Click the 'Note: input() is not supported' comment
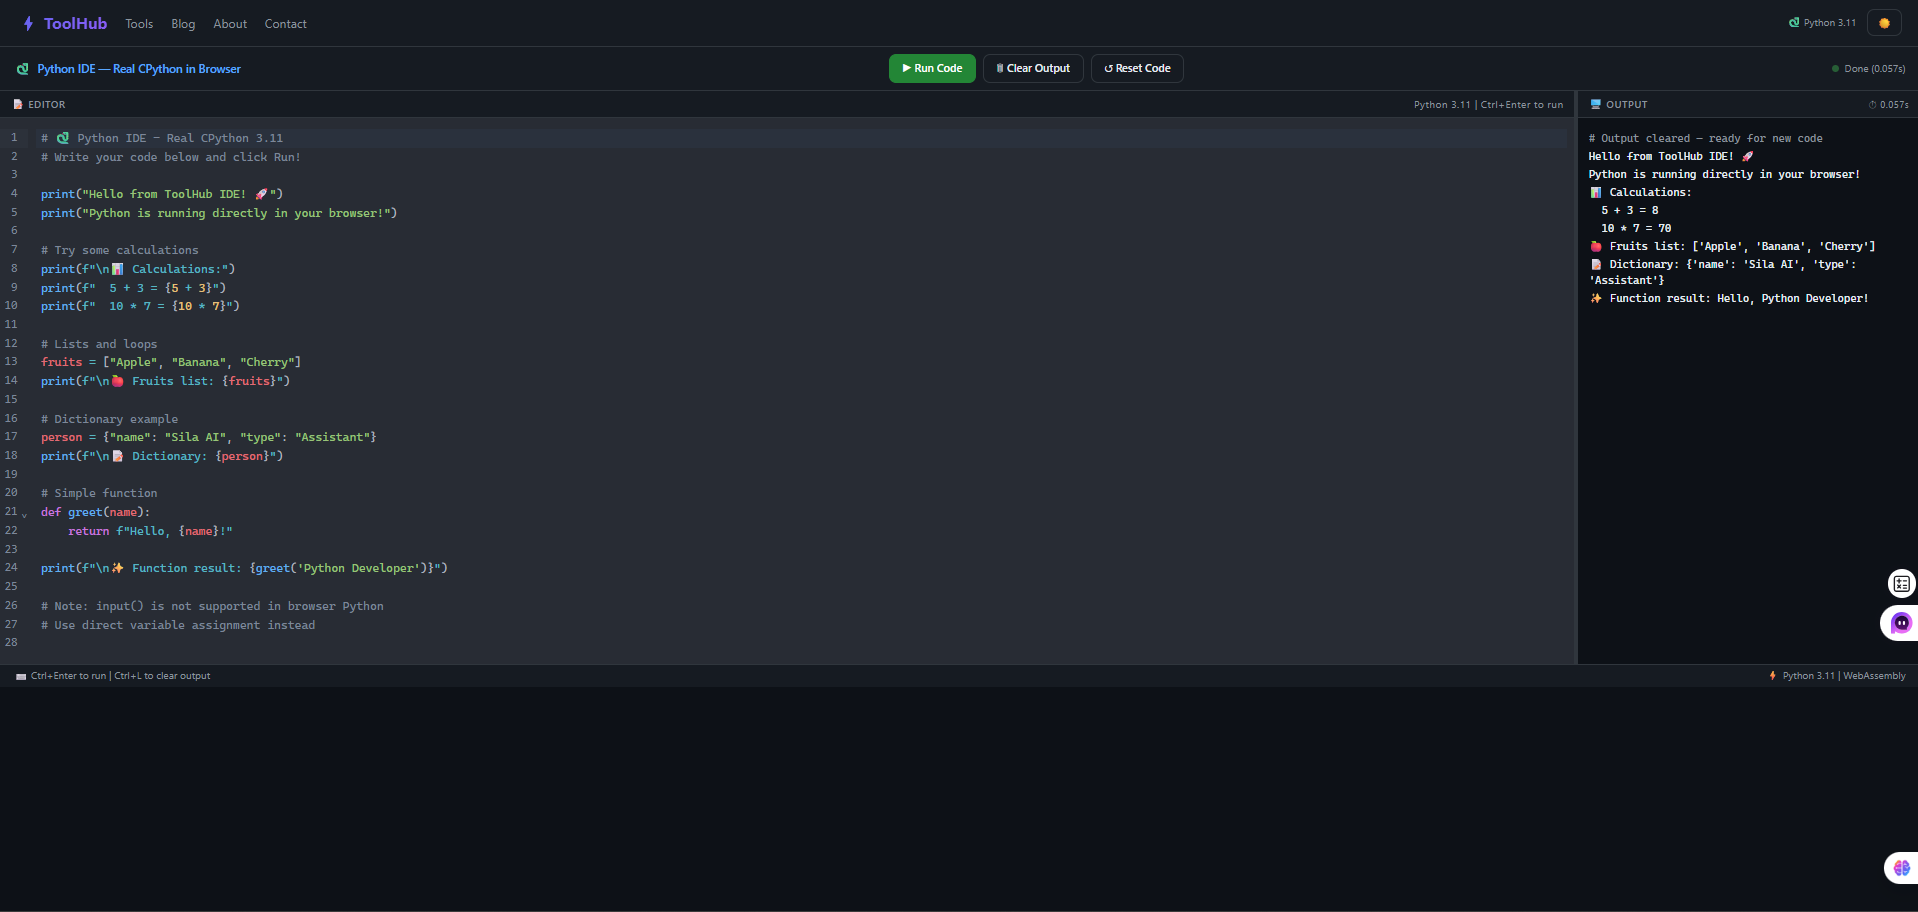Image resolution: width=1918 pixels, height=912 pixels. click(x=212, y=606)
